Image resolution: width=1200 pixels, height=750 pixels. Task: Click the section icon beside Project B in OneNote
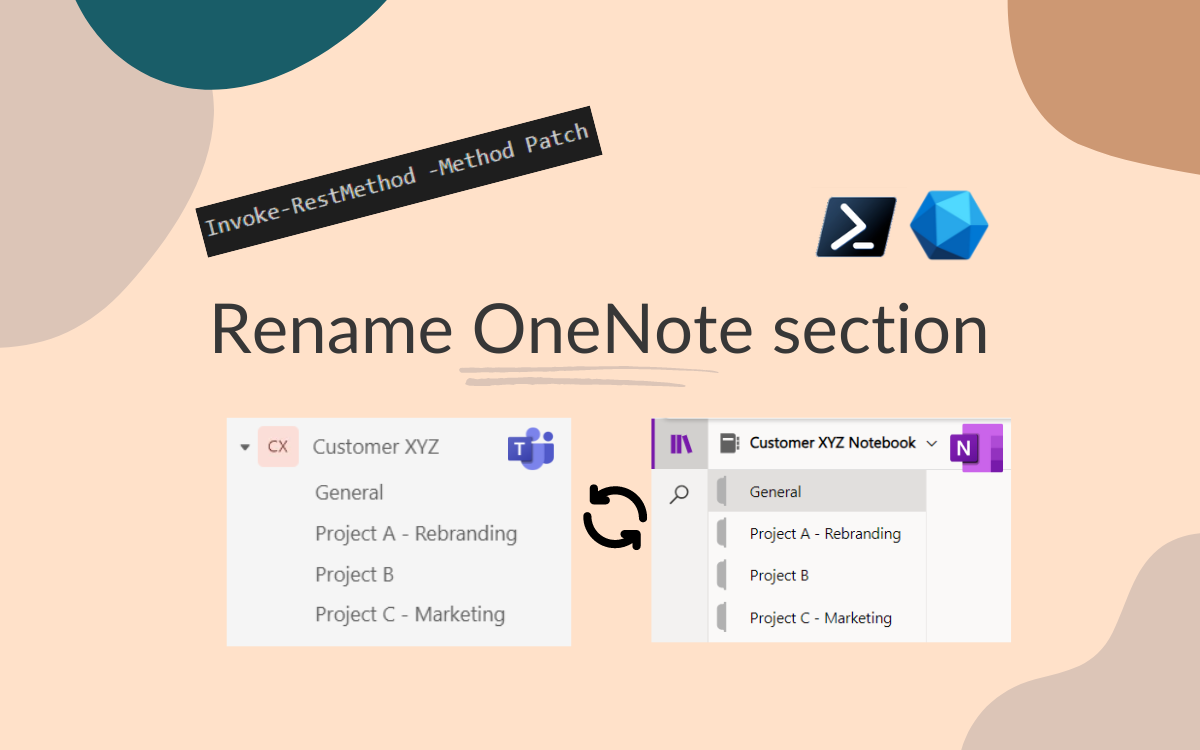click(x=721, y=575)
